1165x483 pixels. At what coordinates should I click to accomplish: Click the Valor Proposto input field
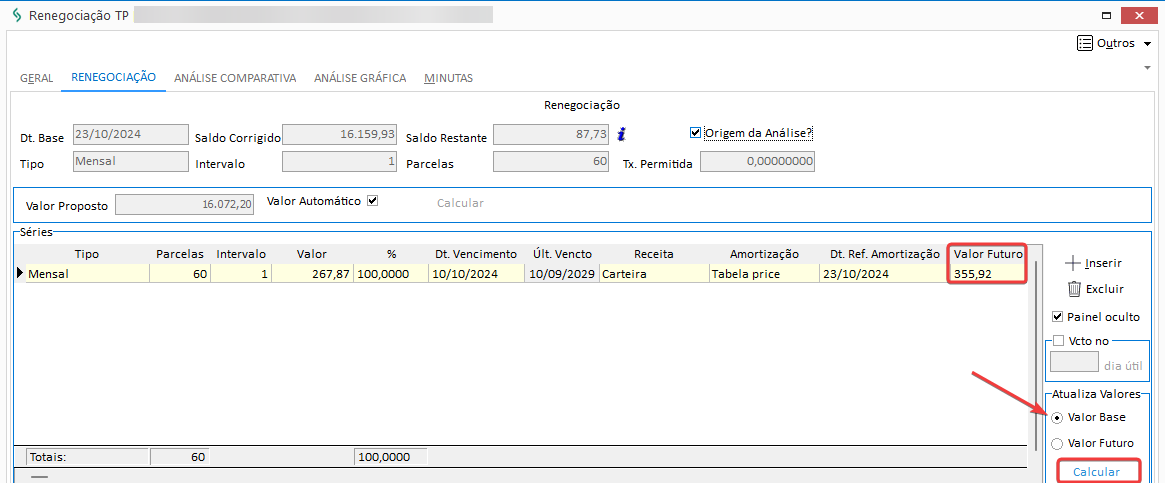185,204
